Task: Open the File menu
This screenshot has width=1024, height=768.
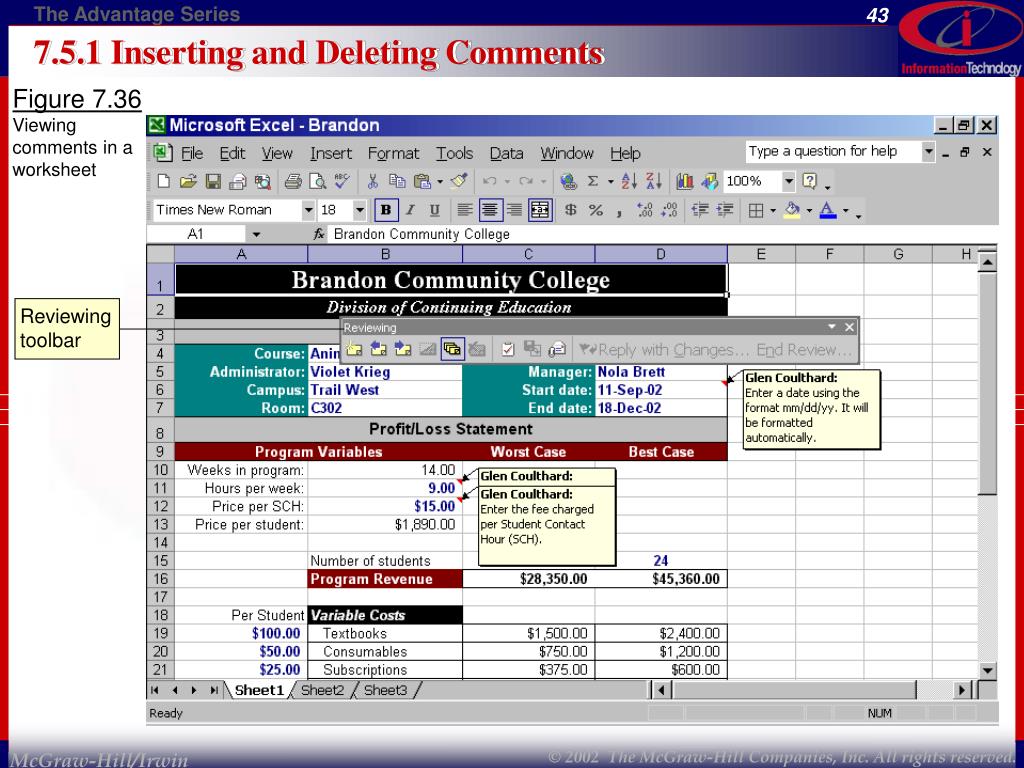Action: 191,153
